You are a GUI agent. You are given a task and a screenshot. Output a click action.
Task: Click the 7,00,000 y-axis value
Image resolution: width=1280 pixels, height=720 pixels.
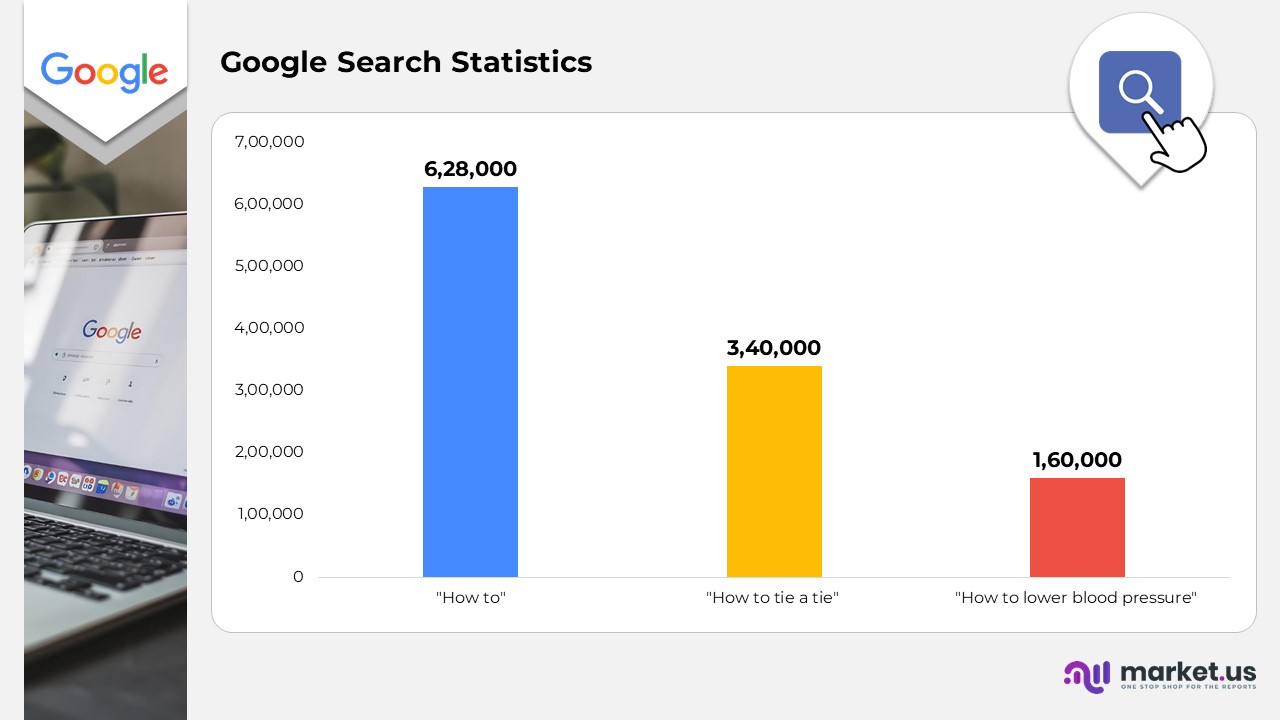coord(269,142)
